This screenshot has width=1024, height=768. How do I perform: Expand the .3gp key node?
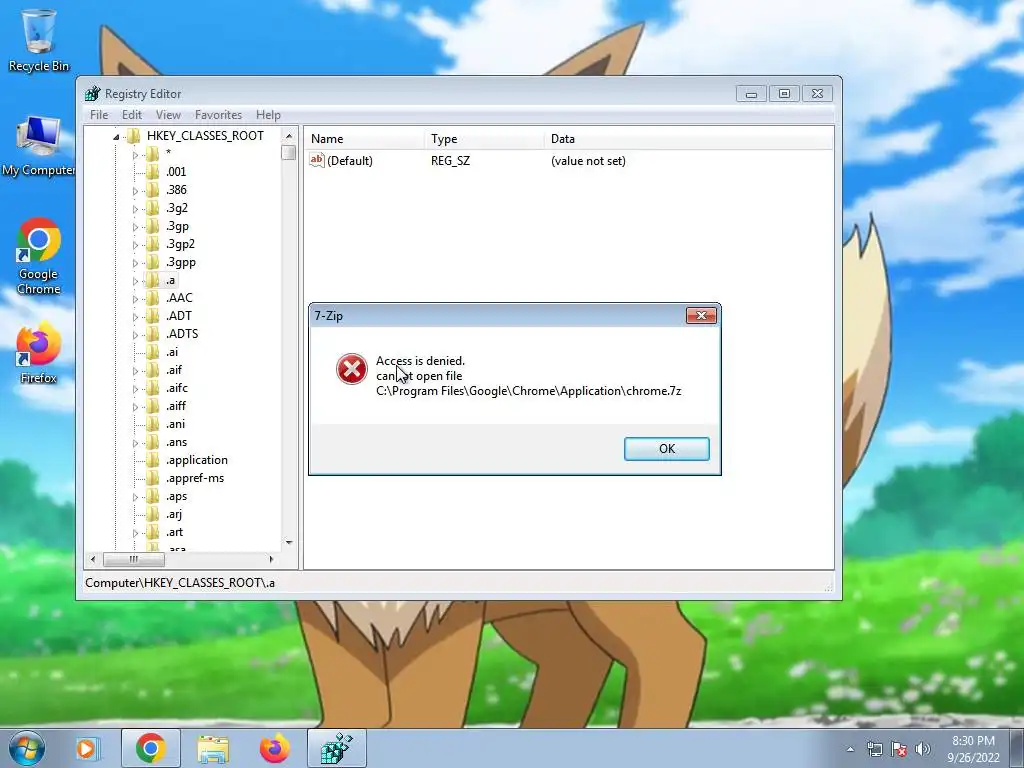tap(135, 227)
